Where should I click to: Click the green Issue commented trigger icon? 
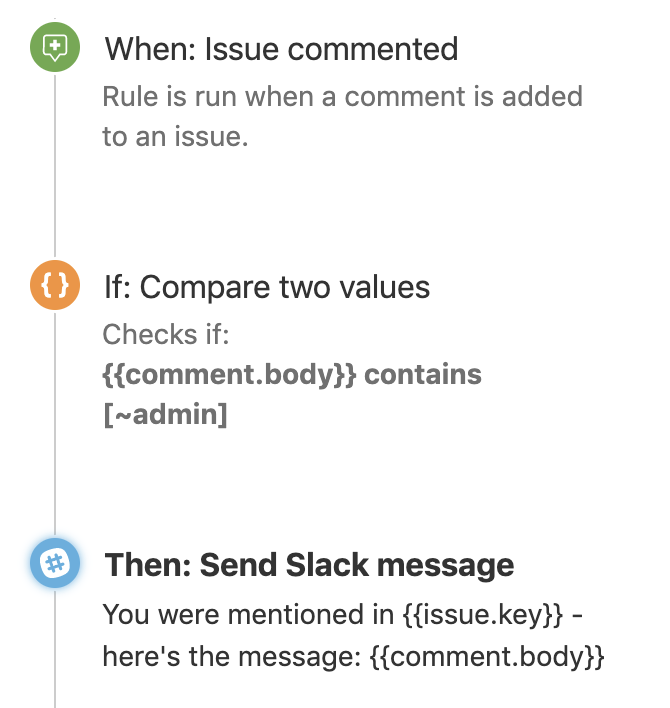point(55,47)
